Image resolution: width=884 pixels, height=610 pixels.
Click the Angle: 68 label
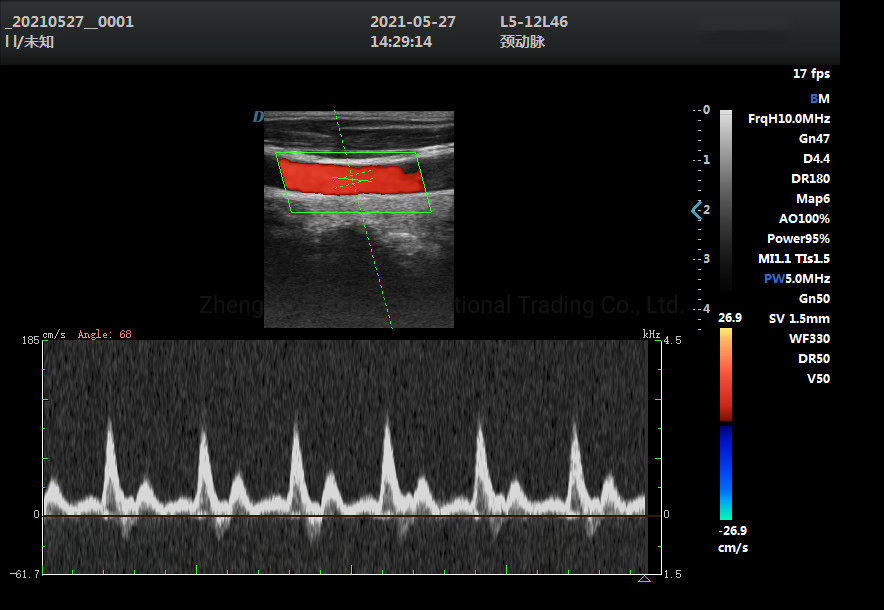tap(104, 334)
